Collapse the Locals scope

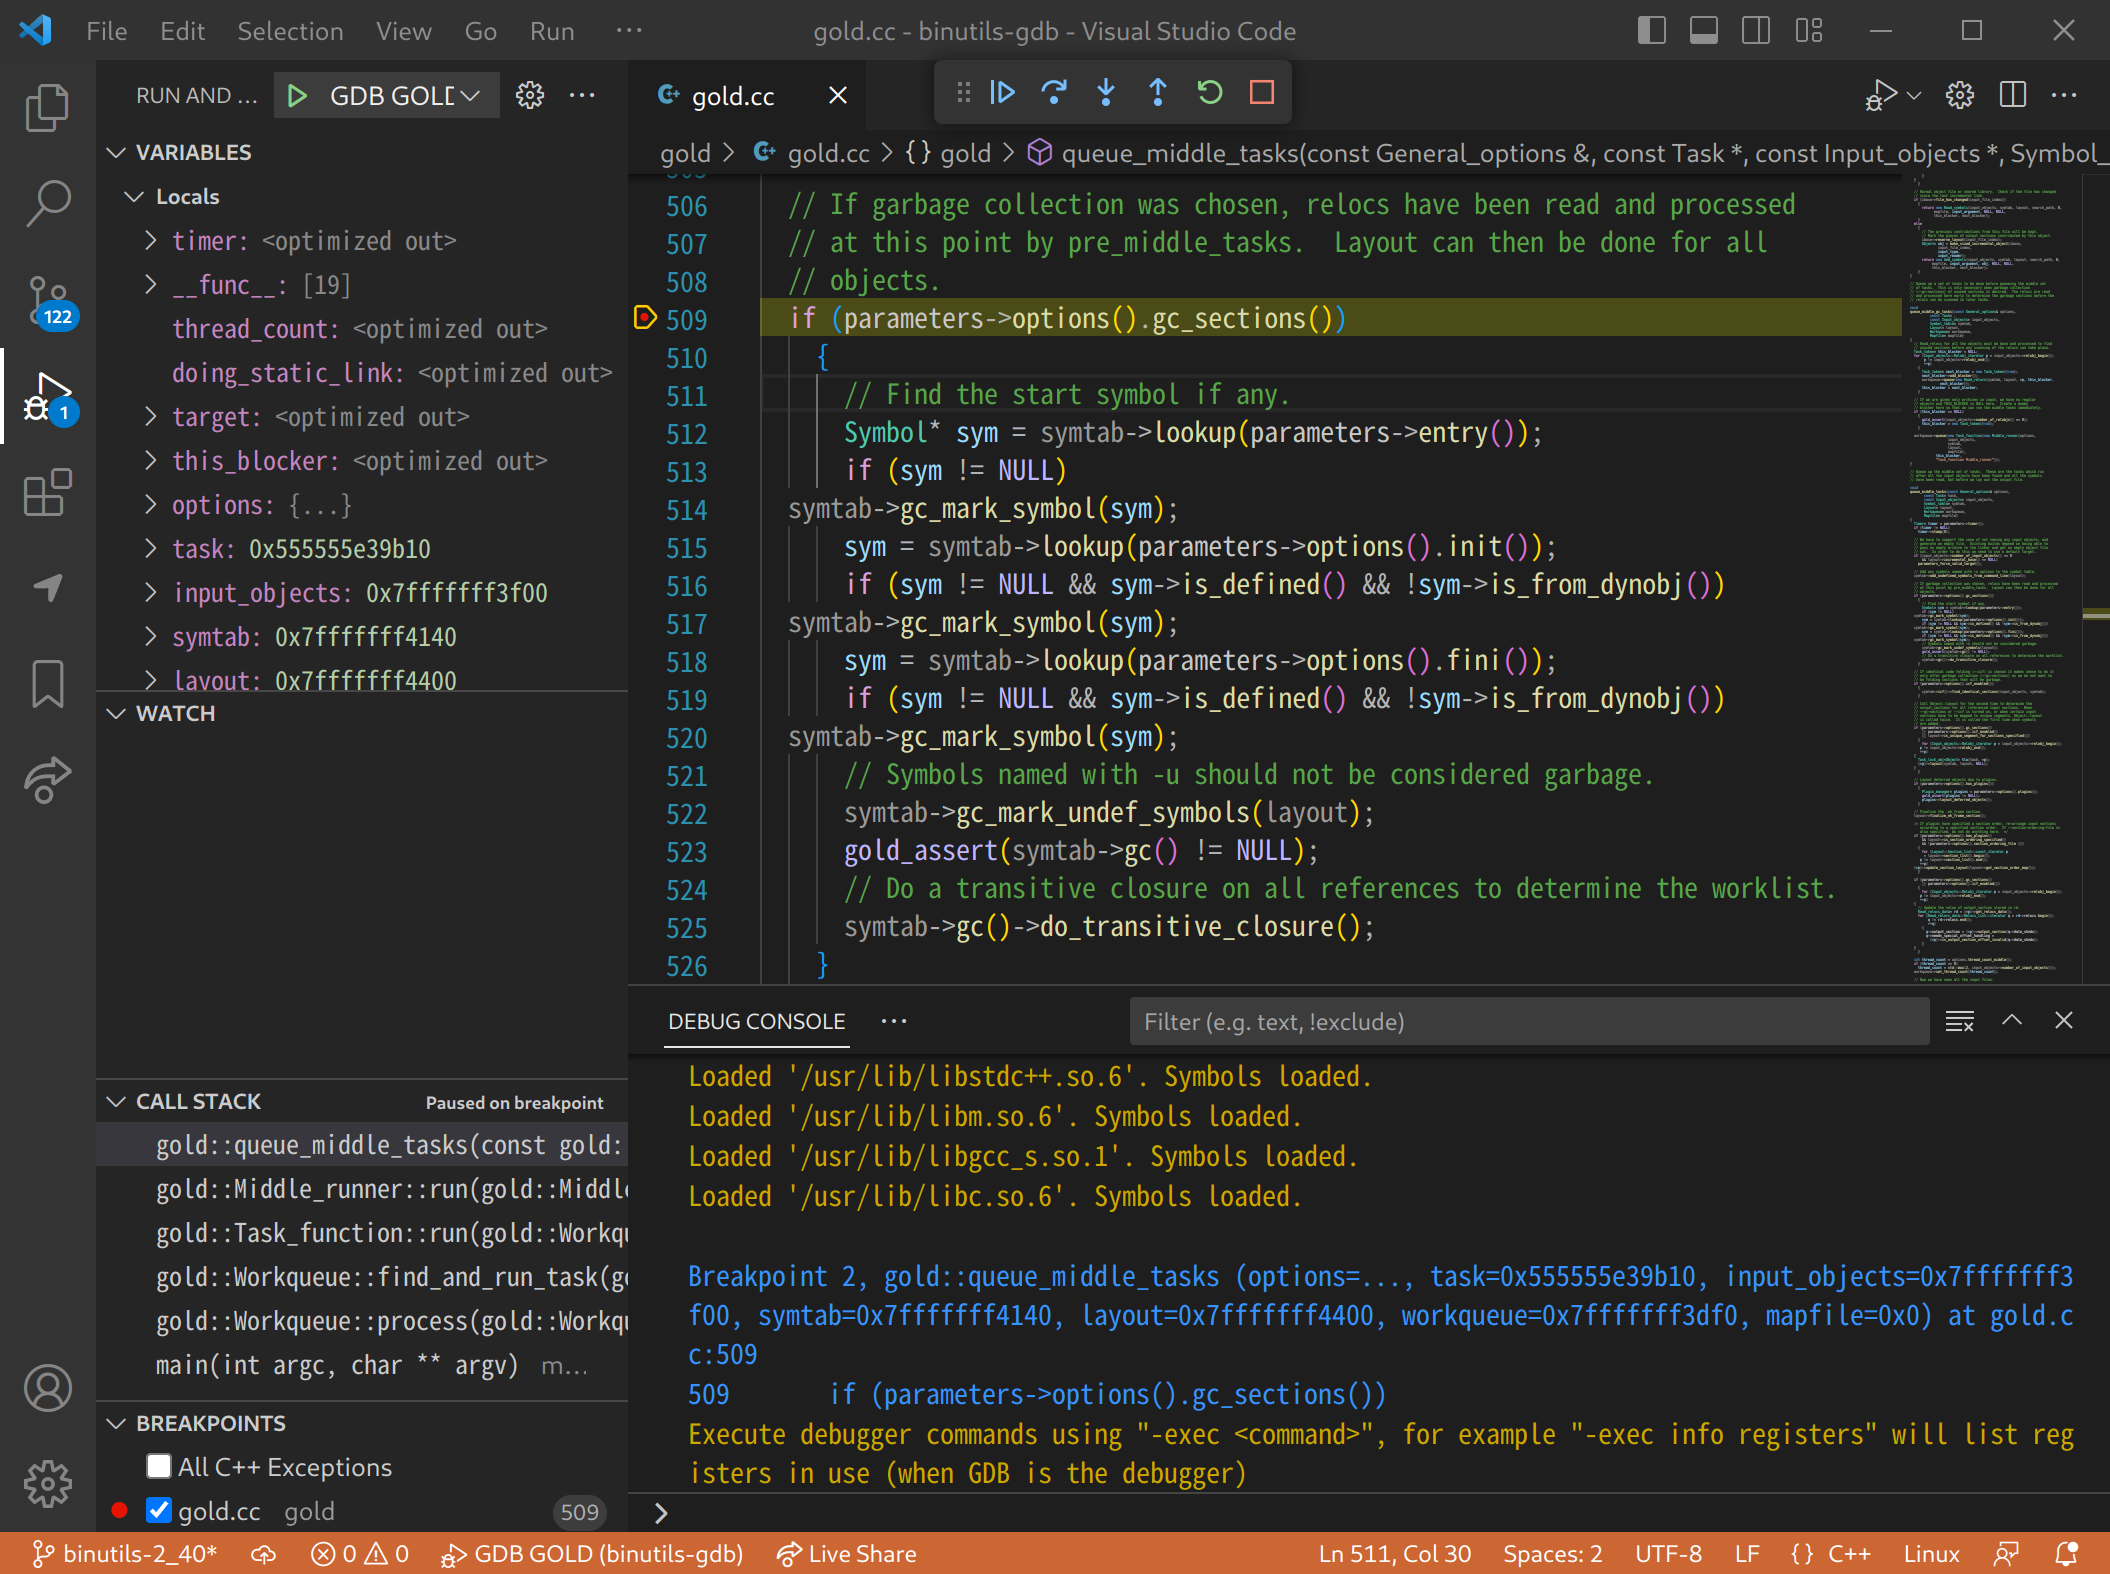134,197
